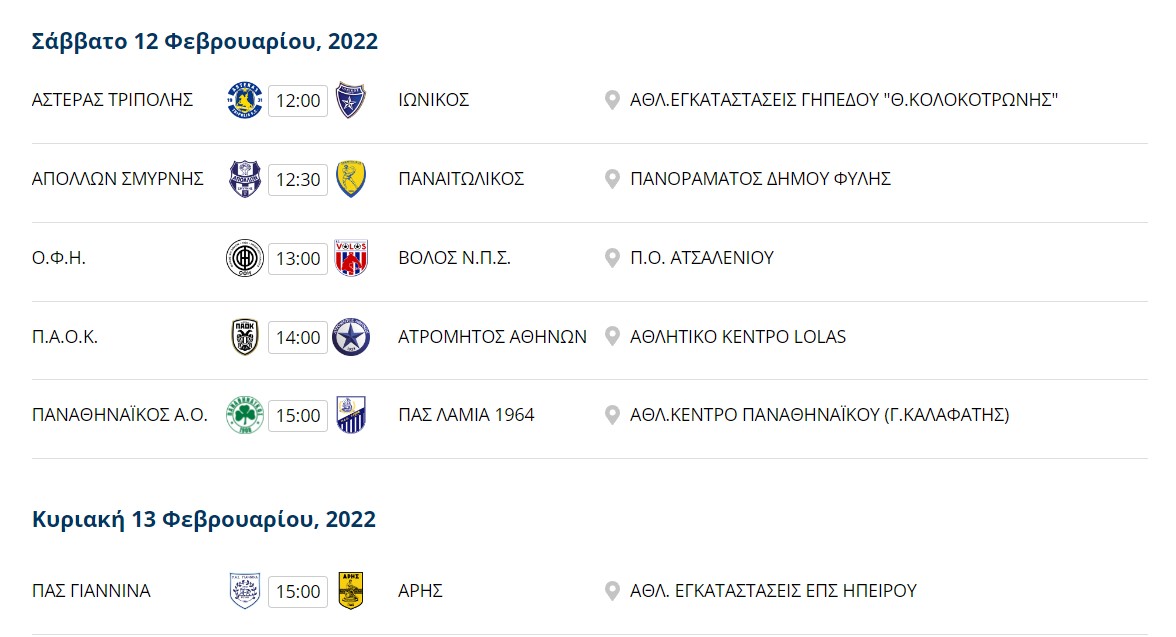Click the location pin beside ΑΘΛΗΤΙΚΟ ΚΕΝΤΡΟ LOLAS
This screenshot has width=1176, height=637.
612,337
